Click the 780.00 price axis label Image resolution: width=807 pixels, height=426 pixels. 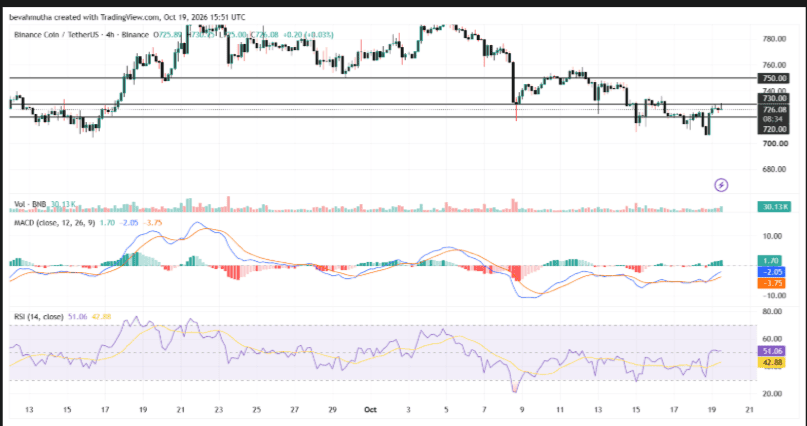(774, 39)
